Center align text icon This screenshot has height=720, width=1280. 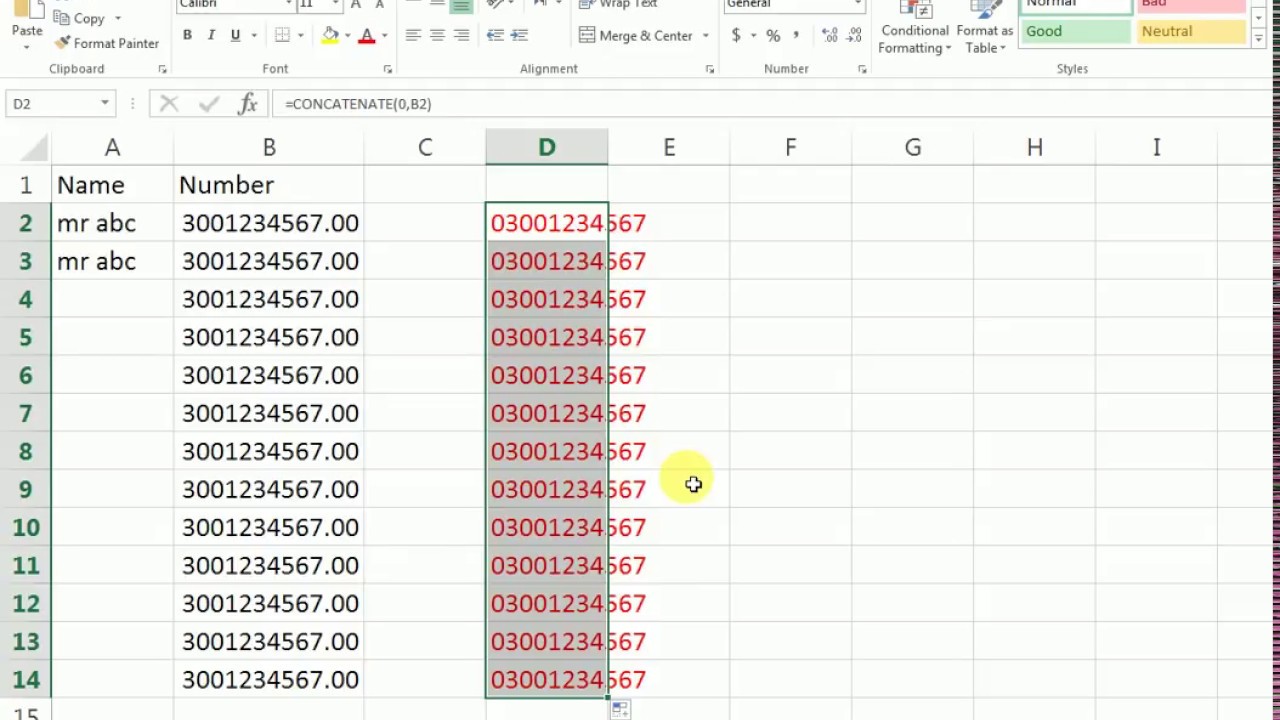(437, 35)
